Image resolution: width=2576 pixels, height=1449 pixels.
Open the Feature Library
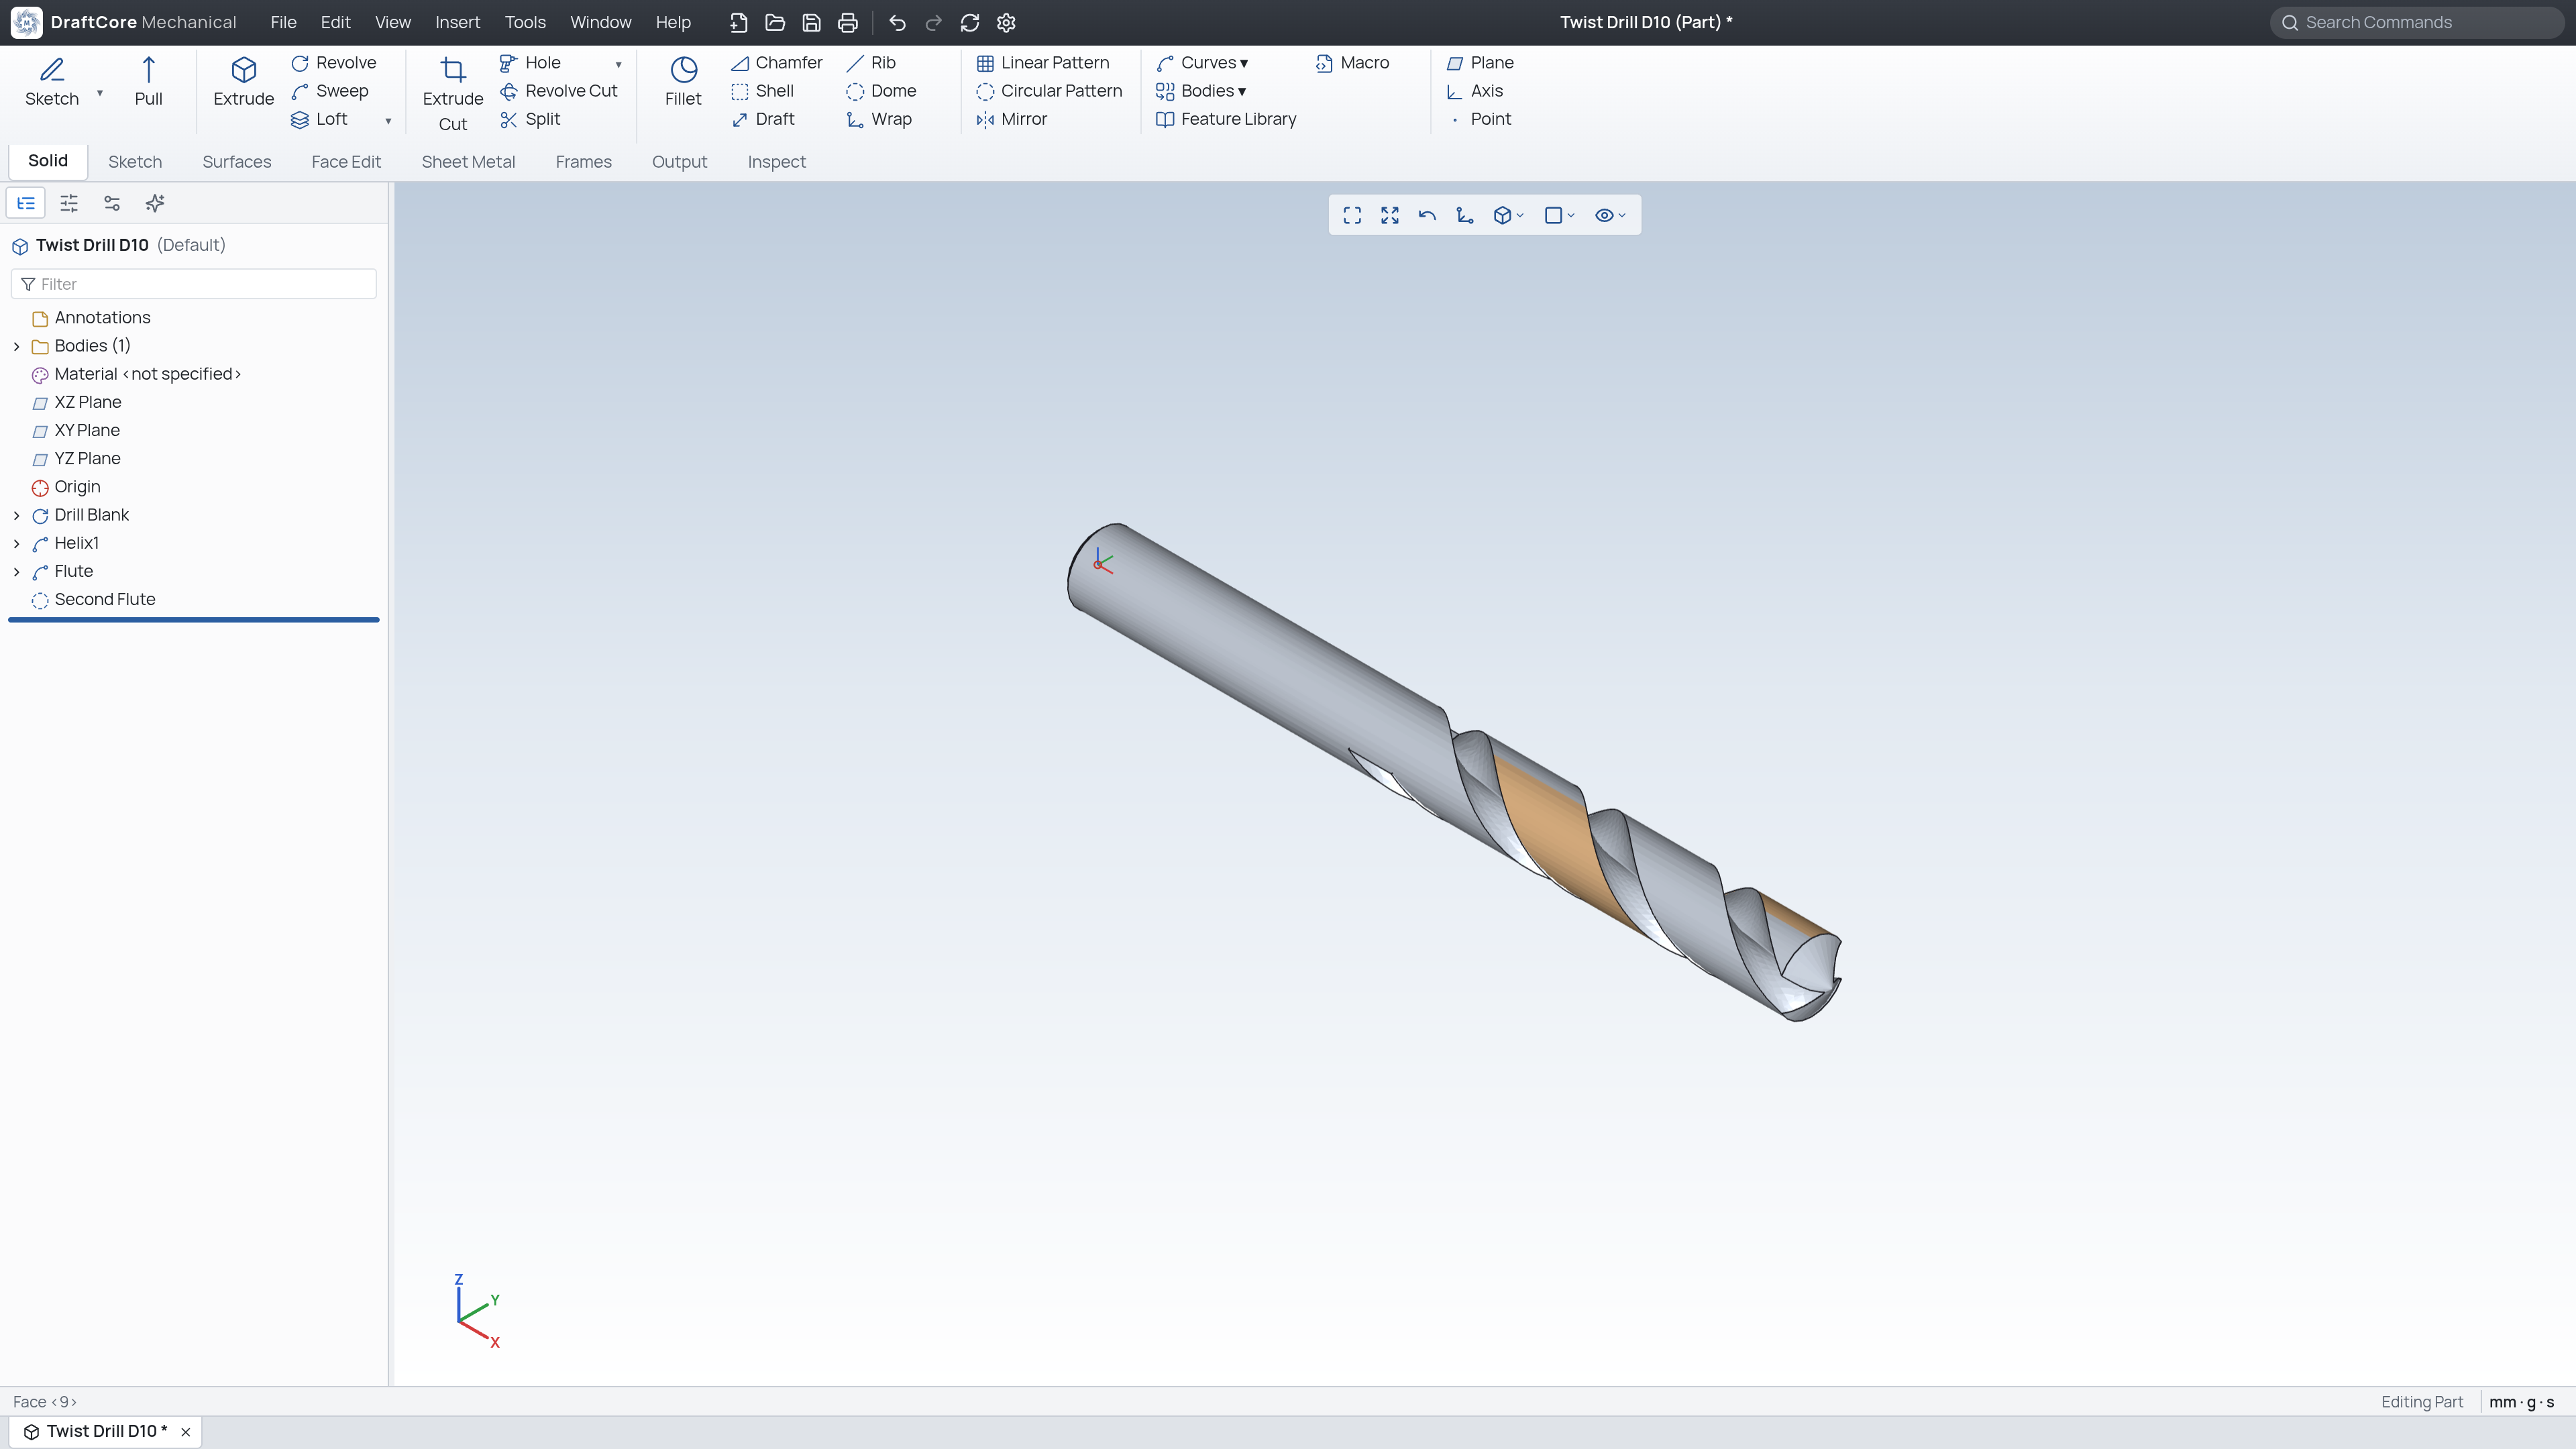click(x=1226, y=119)
